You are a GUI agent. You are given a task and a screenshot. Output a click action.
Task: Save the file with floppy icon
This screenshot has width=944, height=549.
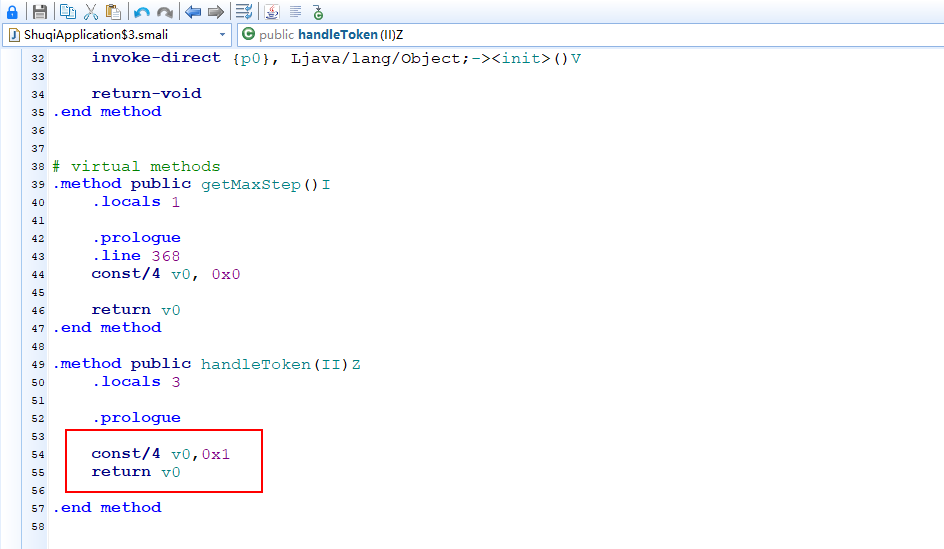pyautogui.click(x=40, y=11)
